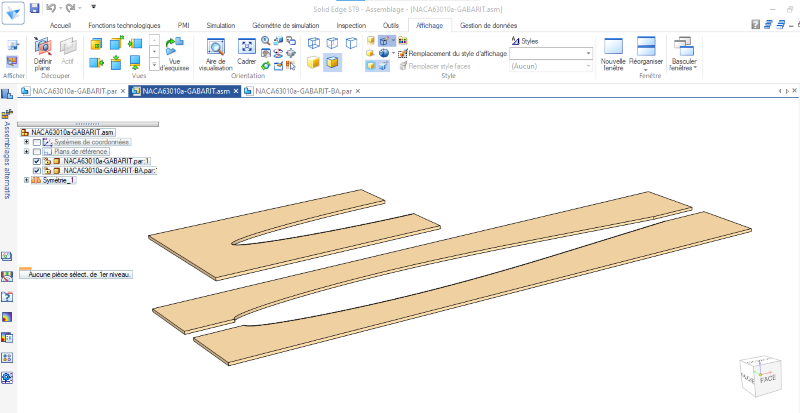The height and width of the screenshot is (413, 800).
Task: Expand the Plans de référence node
Action: point(27,152)
